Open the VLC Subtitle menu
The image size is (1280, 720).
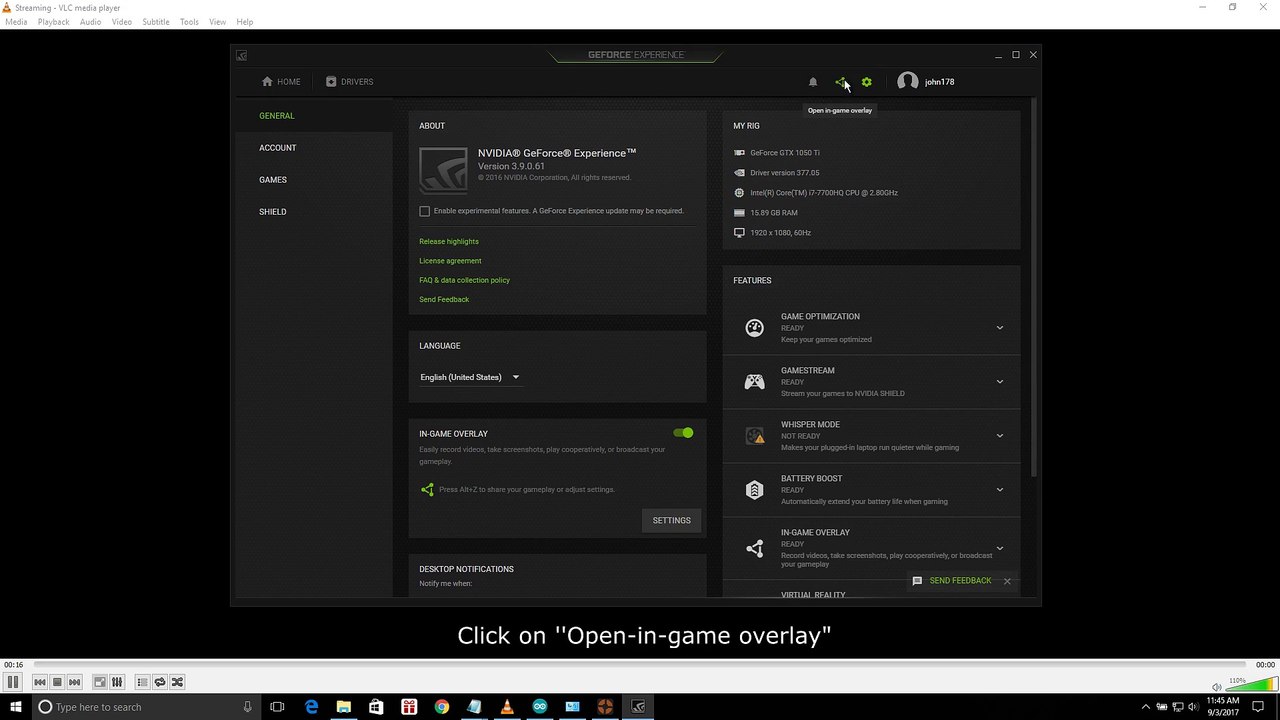tap(156, 21)
